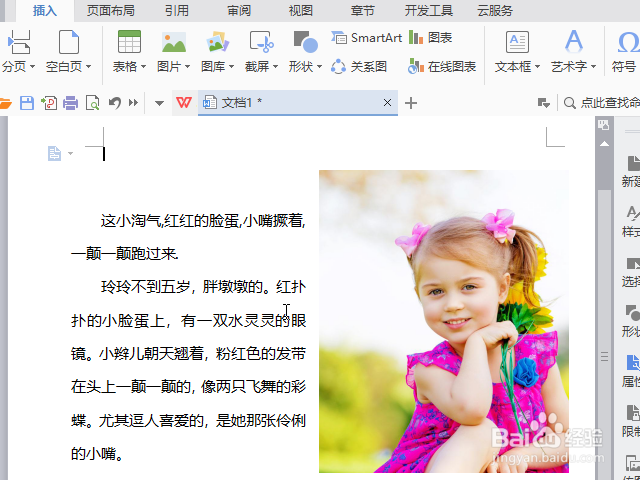Image resolution: width=640 pixels, height=480 pixels.
Task: Switch to the 云服务 tab
Action: coord(495,11)
